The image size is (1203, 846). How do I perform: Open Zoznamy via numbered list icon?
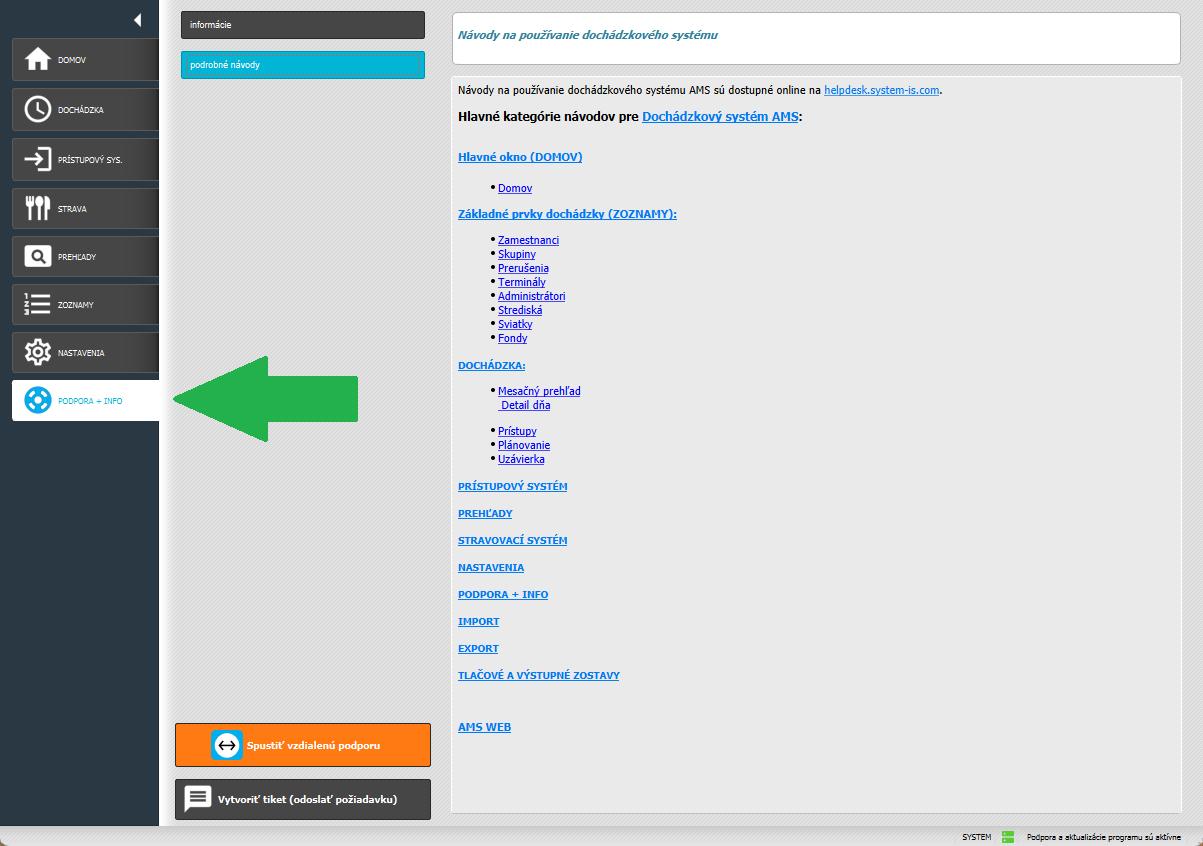pos(37,304)
